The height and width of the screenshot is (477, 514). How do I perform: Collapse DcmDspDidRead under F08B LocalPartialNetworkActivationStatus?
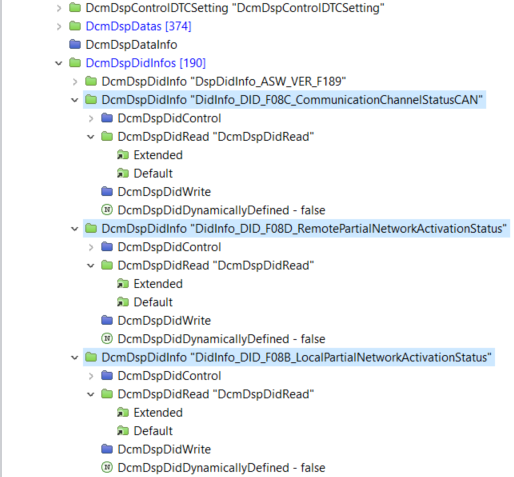click(91, 394)
